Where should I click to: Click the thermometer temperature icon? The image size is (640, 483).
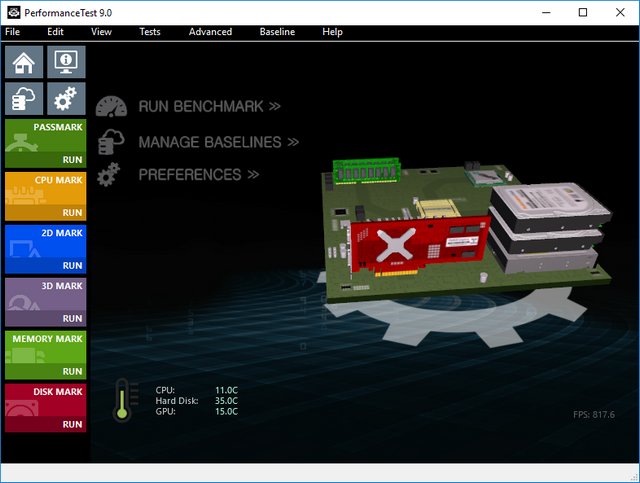pos(123,398)
